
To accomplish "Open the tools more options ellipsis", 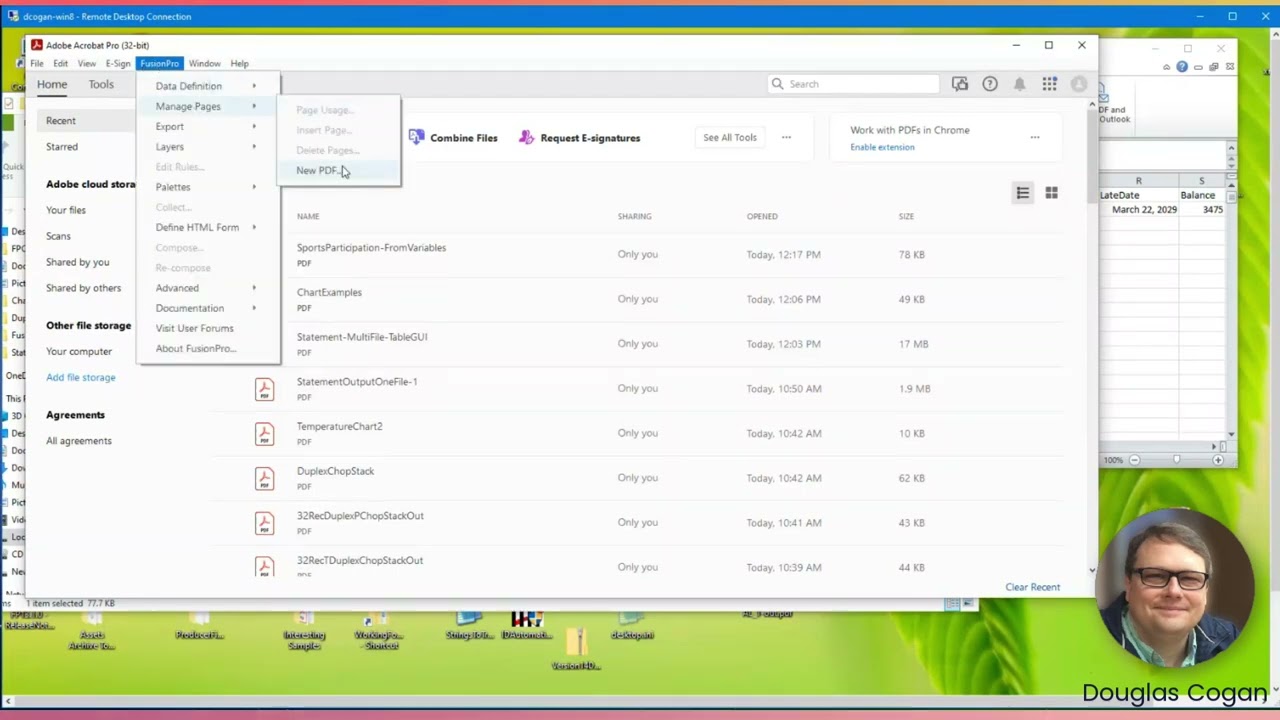I will pos(786,137).
